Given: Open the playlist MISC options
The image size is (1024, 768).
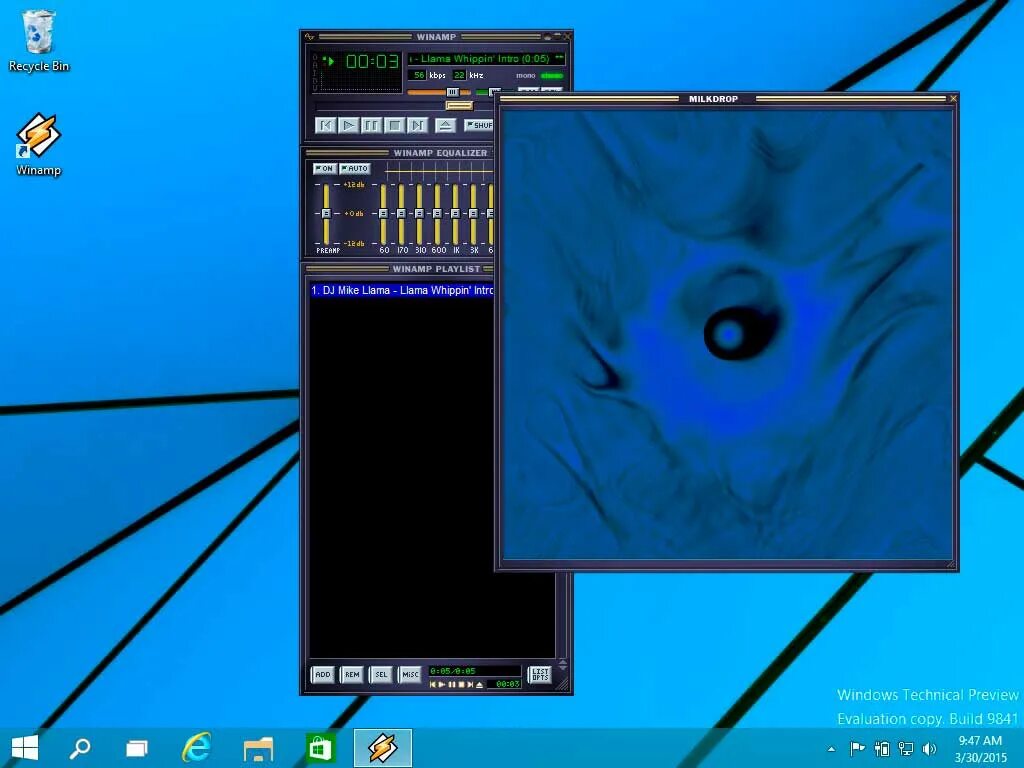Looking at the screenshot, I should click(x=409, y=674).
